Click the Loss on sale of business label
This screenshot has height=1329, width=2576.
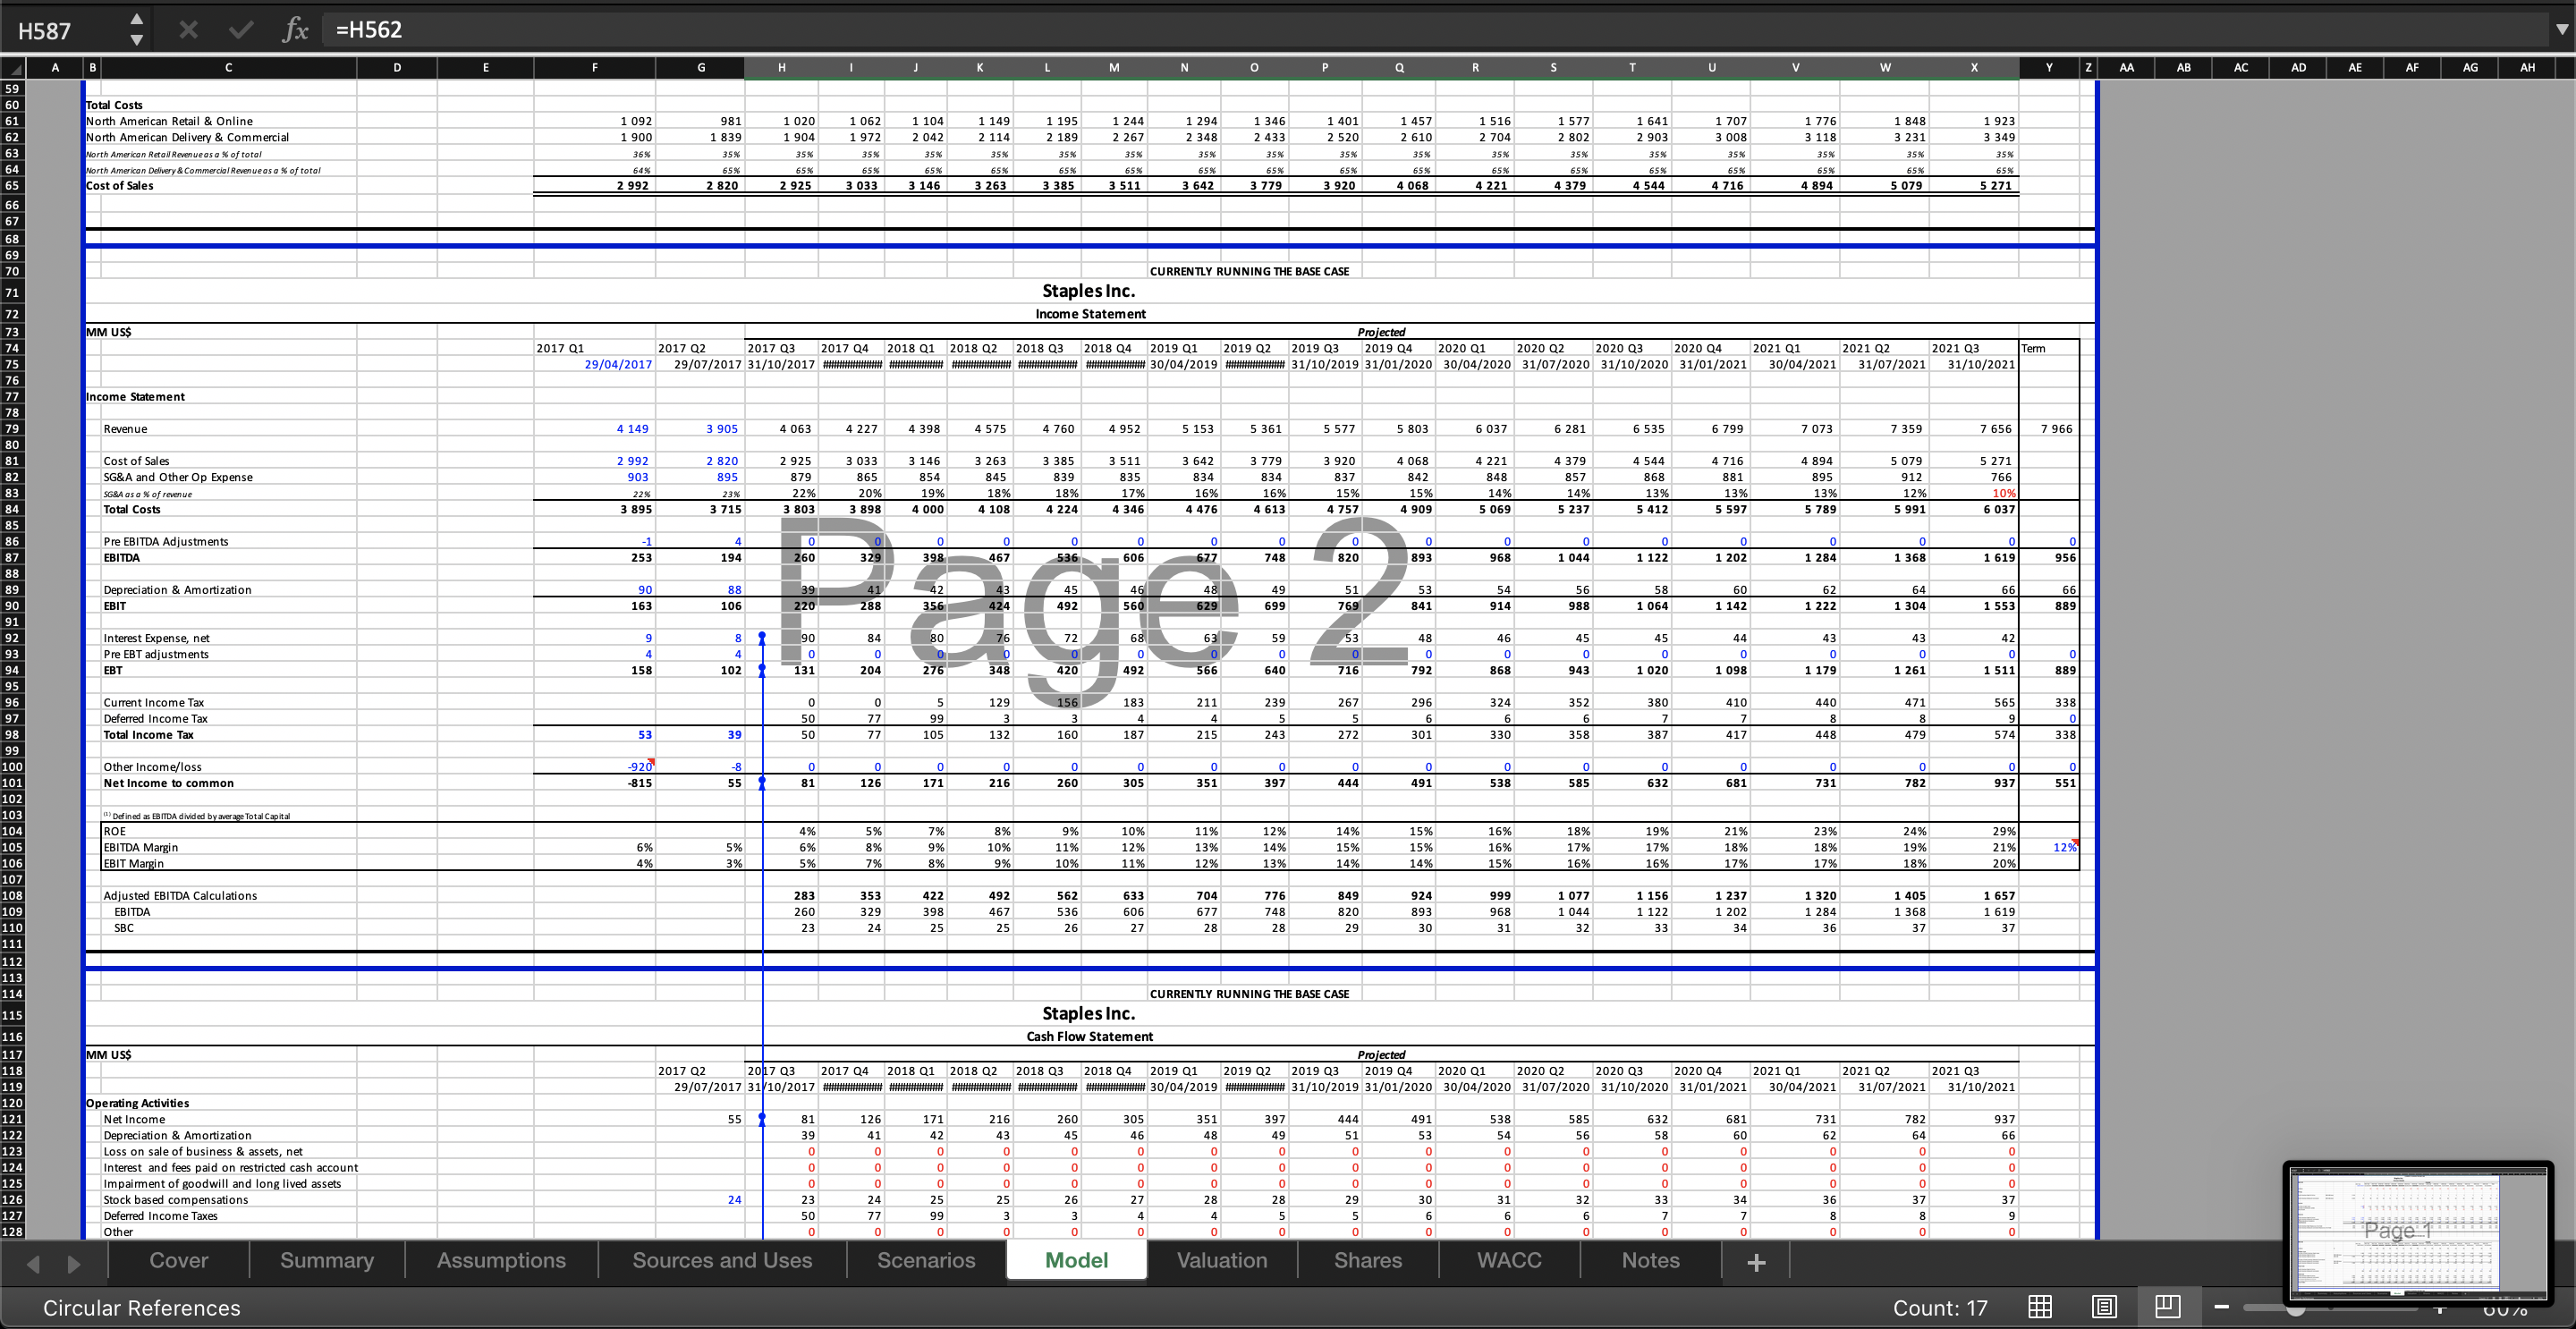coord(203,1151)
